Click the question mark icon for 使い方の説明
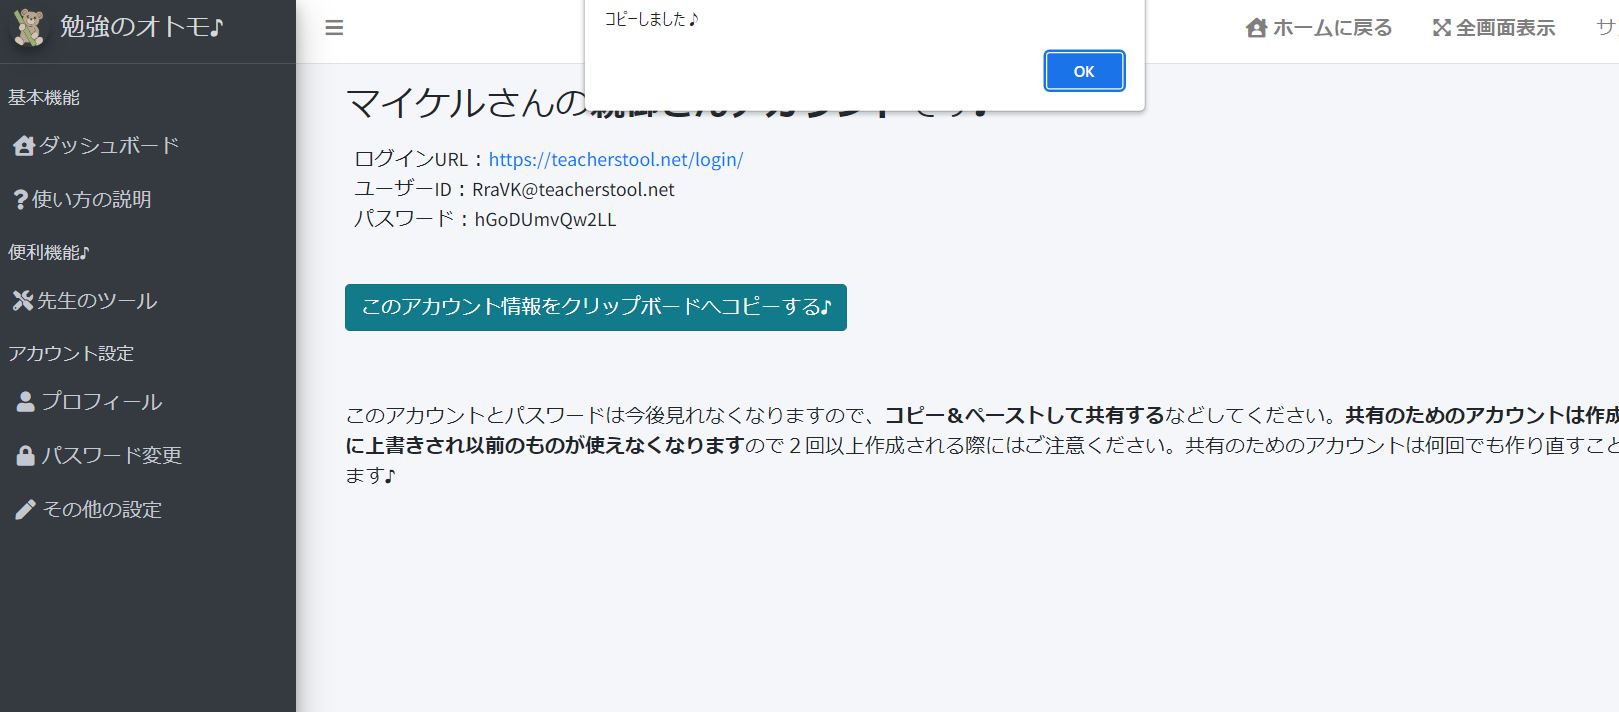1619x712 pixels. 20,200
